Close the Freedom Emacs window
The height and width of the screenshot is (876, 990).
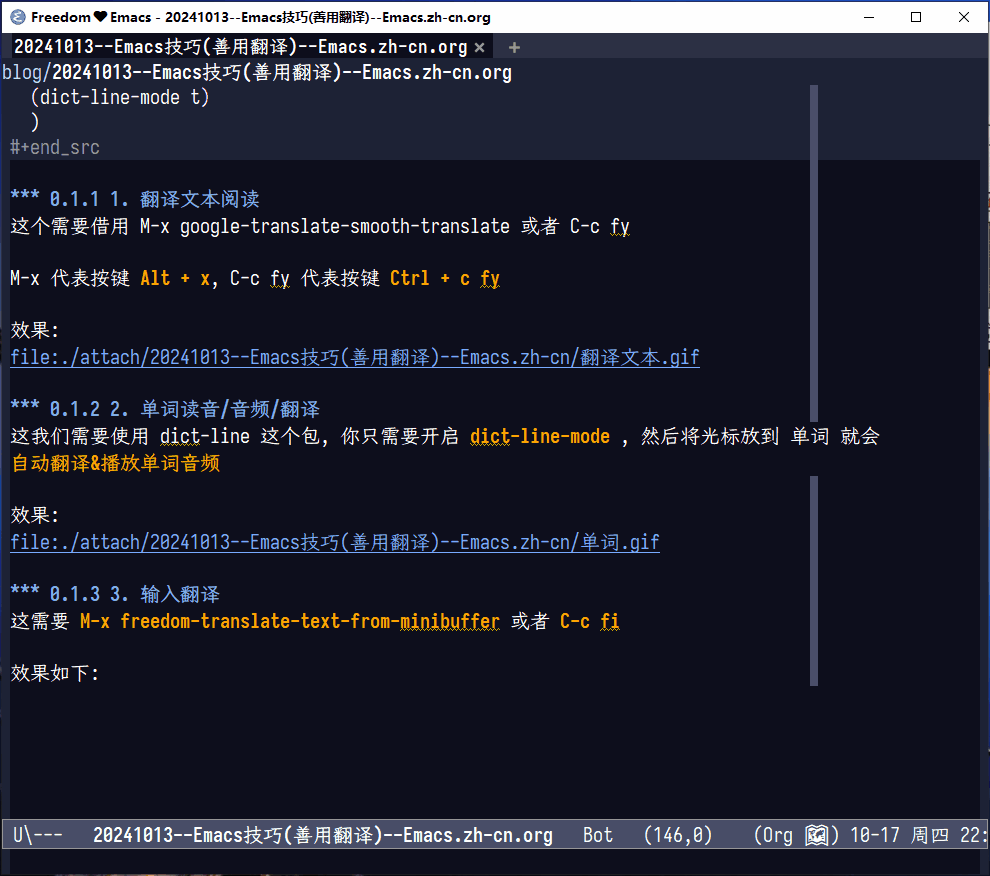963,17
